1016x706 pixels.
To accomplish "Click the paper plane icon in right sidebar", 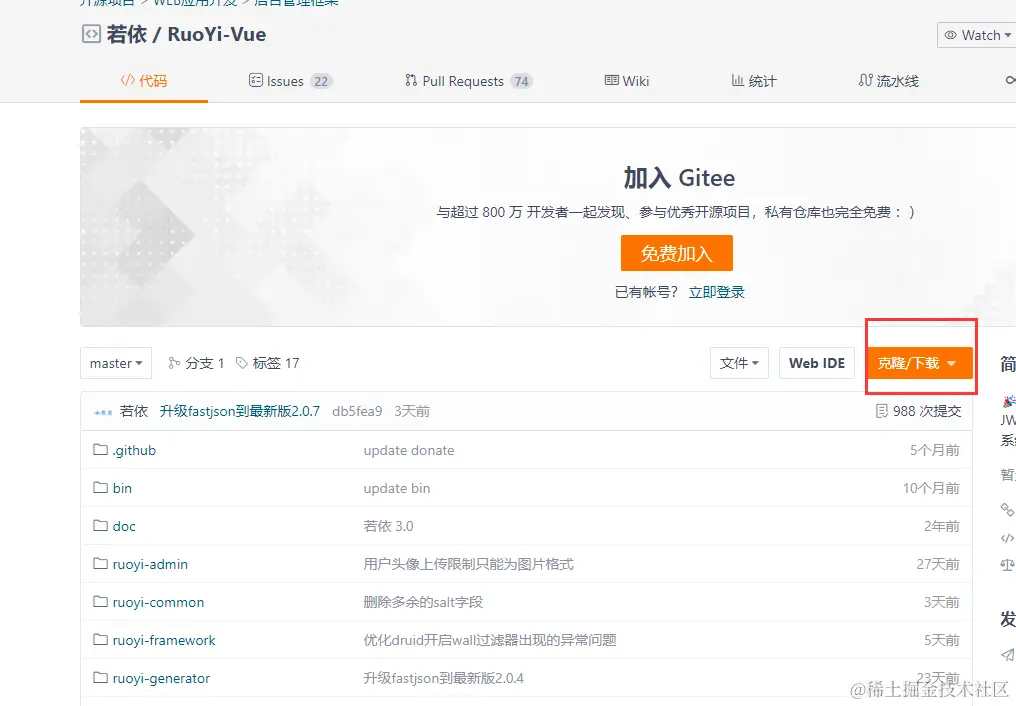I will coord(1008,654).
